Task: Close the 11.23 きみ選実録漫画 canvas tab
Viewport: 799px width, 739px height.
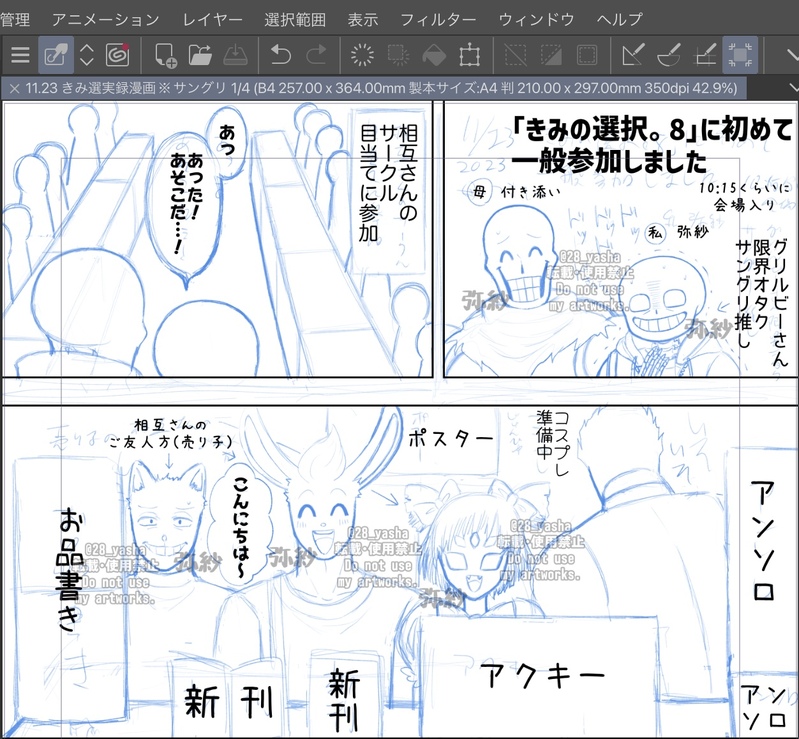Action: tap(14, 88)
